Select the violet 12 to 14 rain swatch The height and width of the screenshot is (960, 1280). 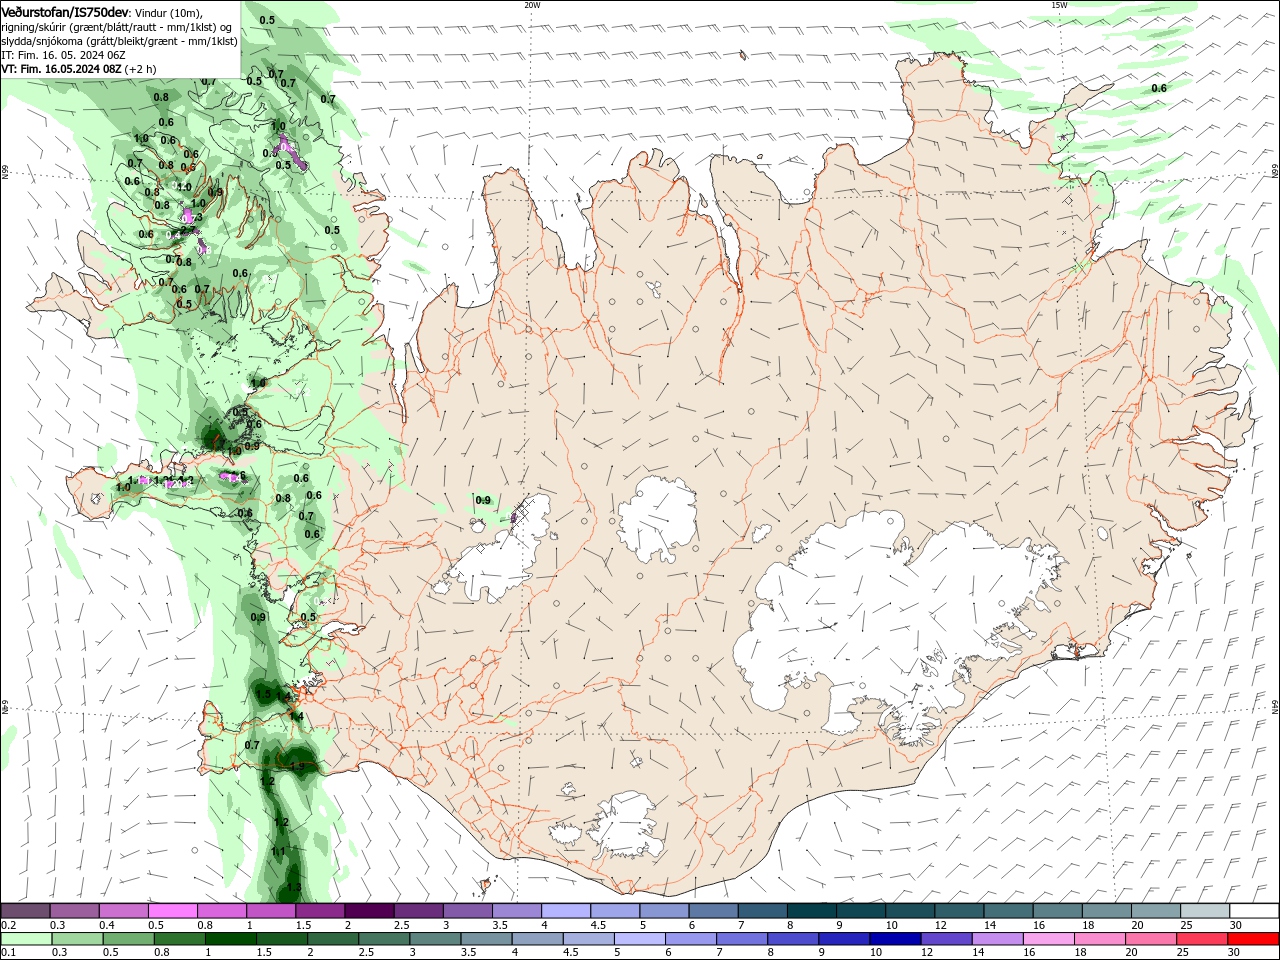pyautogui.click(x=946, y=939)
